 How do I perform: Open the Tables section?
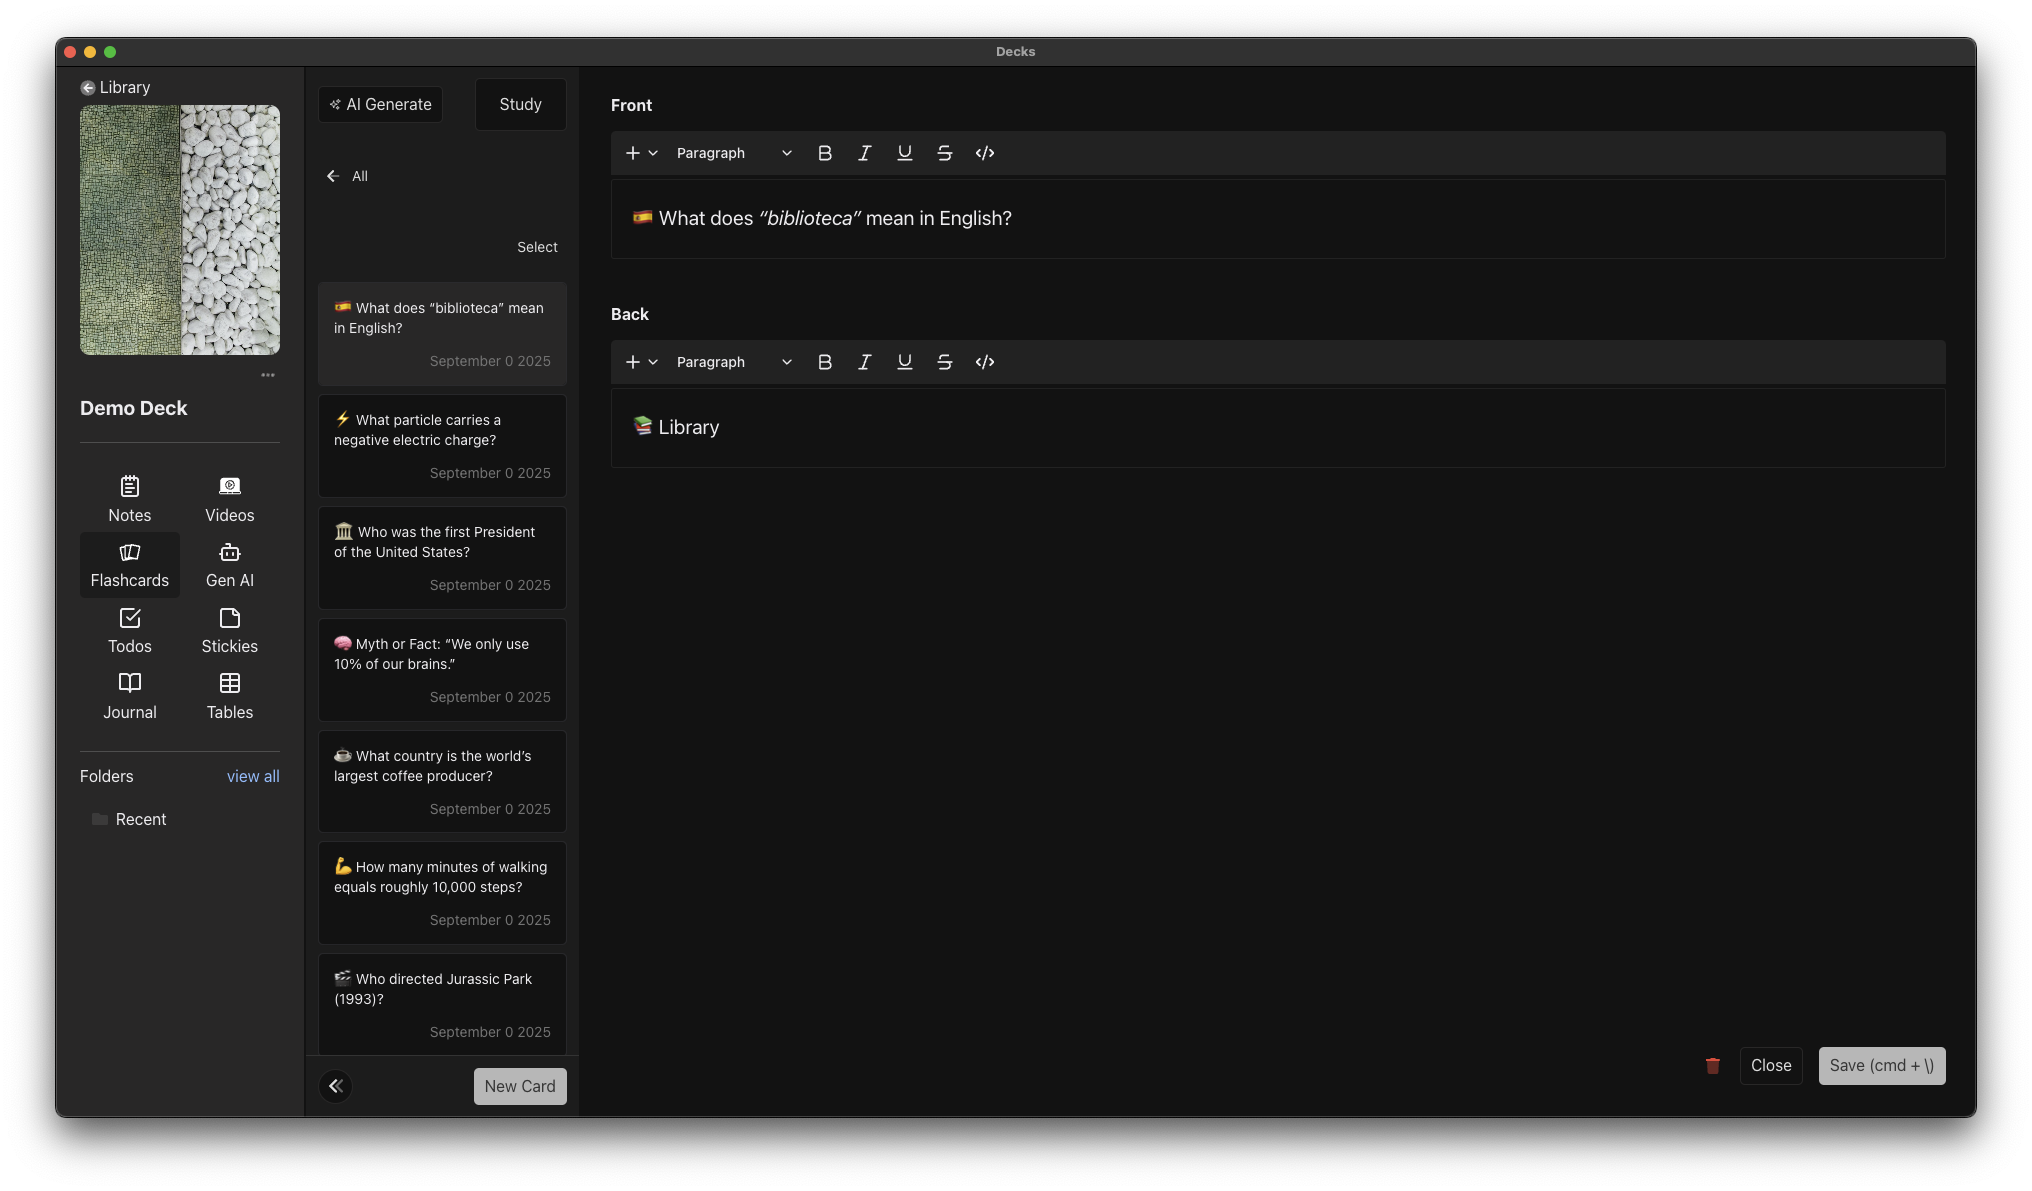coord(229,697)
